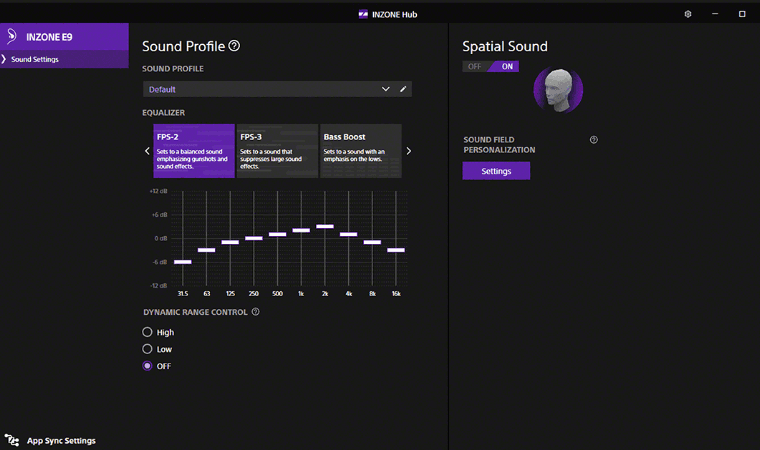Screen dimensions: 760x450
Task: Click Dynamic Range Control help icon
Action: point(256,312)
